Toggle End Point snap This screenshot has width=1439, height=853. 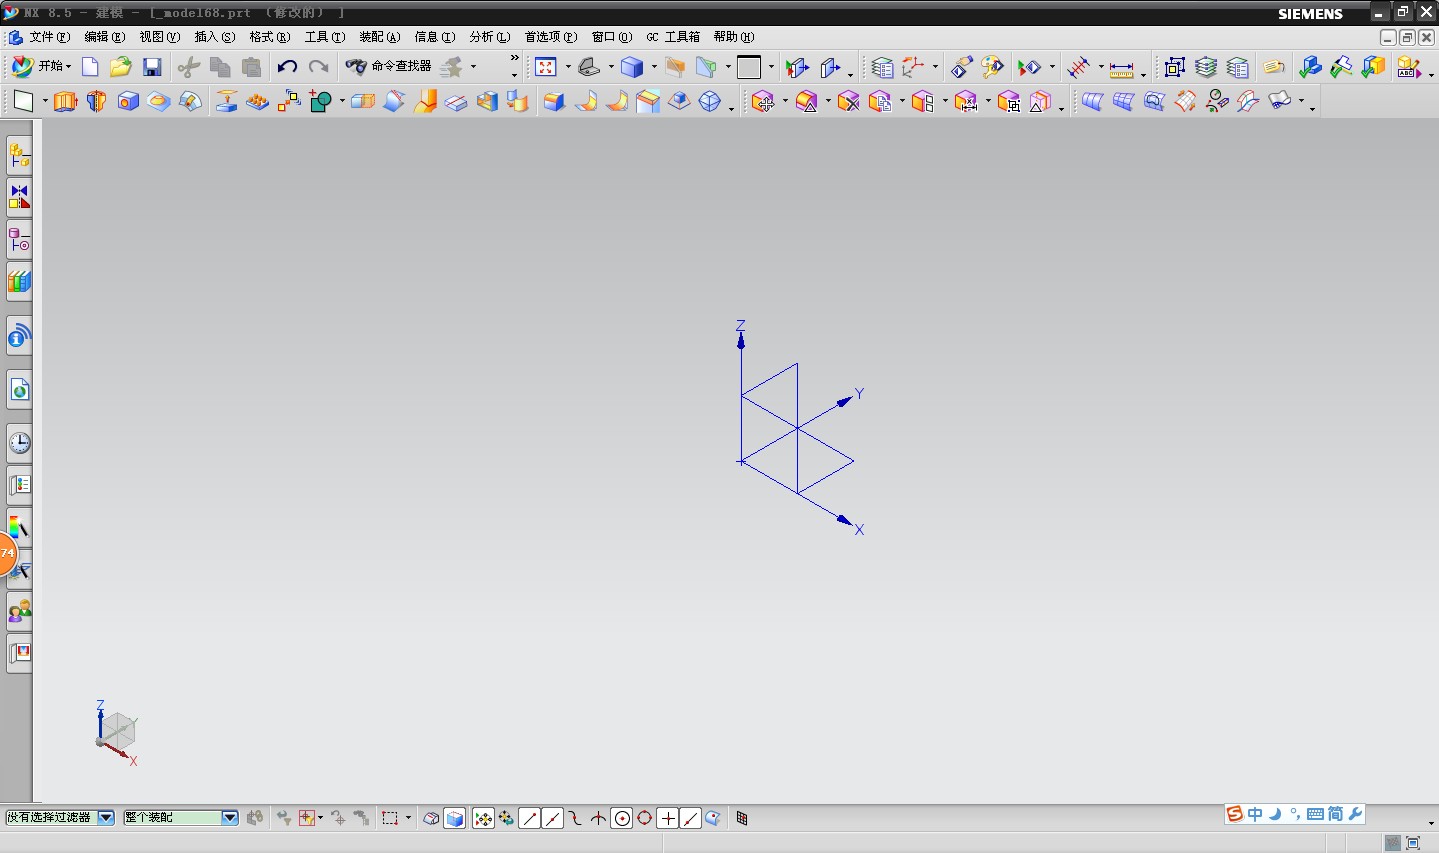pos(530,818)
